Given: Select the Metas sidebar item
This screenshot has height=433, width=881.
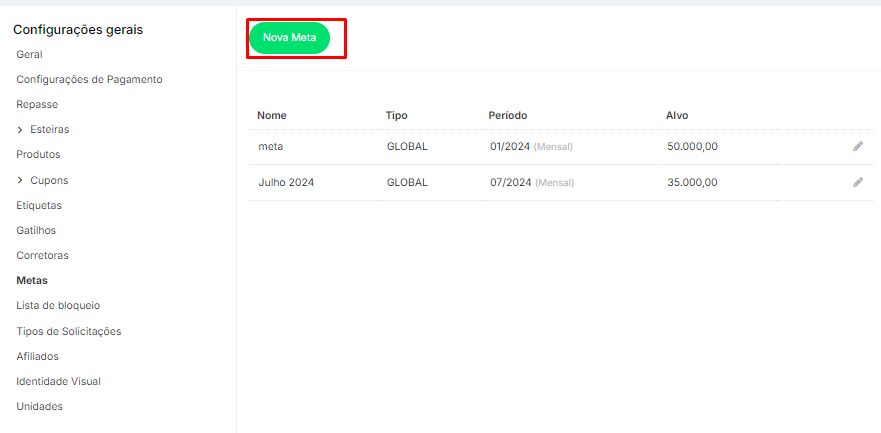Looking at the screenshot, I should pos(32,280).
